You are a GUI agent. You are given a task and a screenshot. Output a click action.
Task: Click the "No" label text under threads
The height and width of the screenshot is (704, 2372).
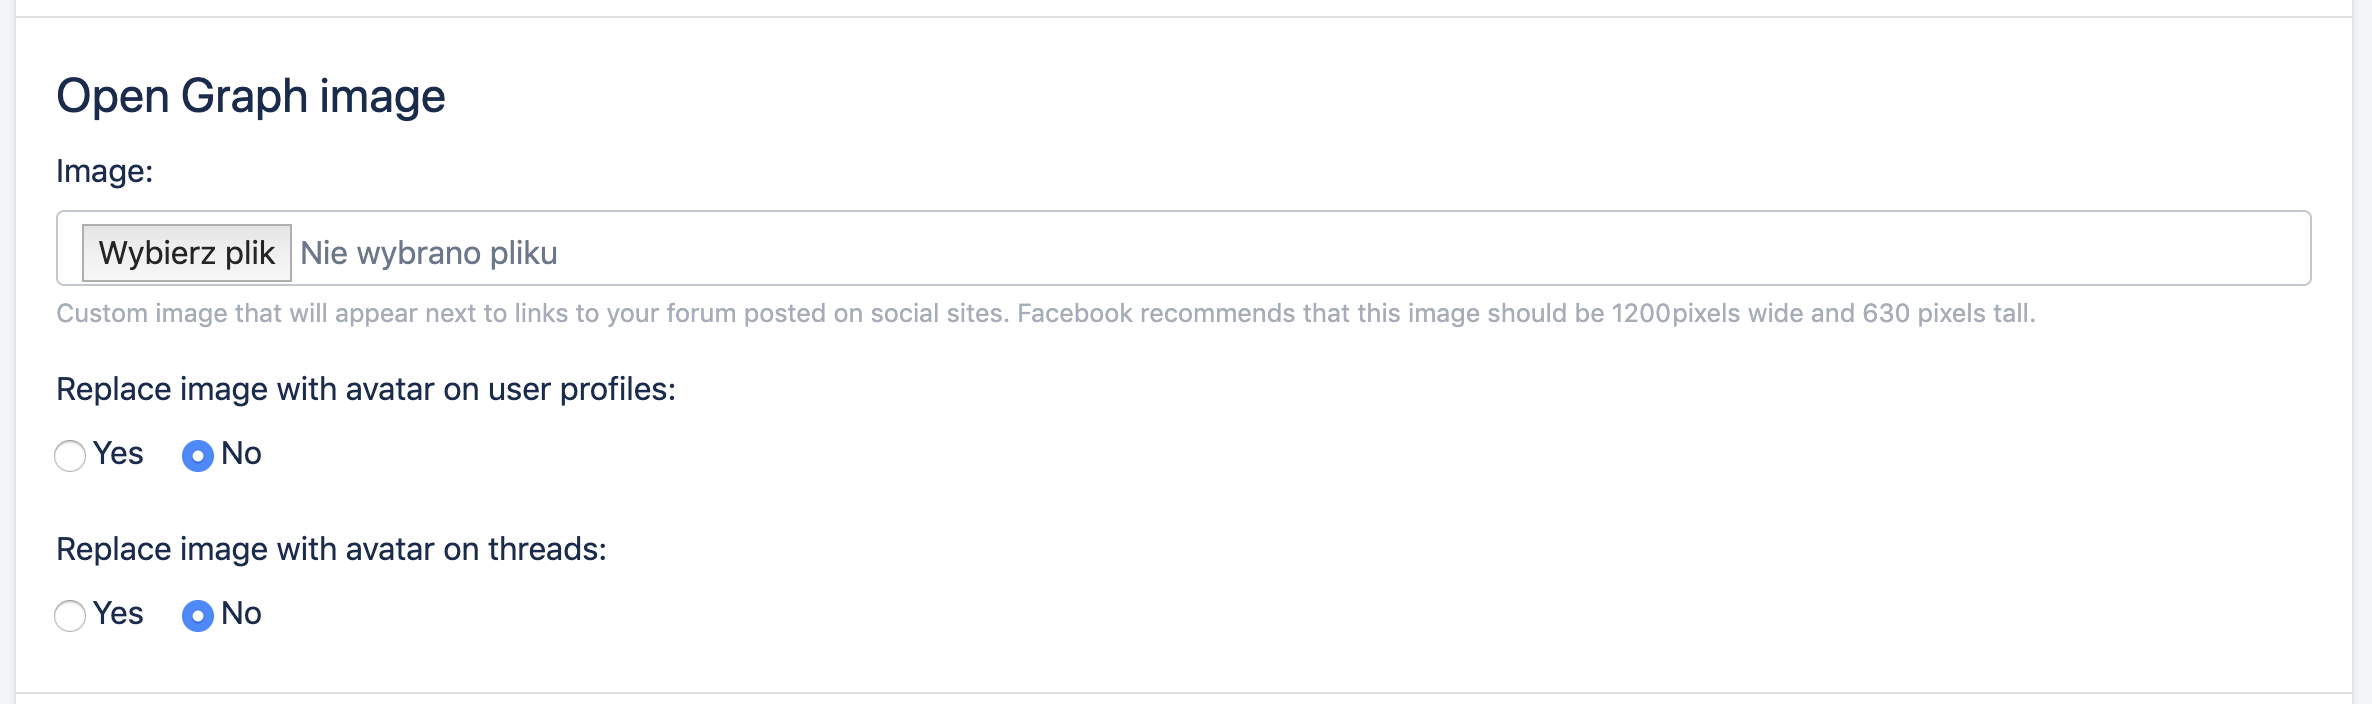click(x=241, y=614)
